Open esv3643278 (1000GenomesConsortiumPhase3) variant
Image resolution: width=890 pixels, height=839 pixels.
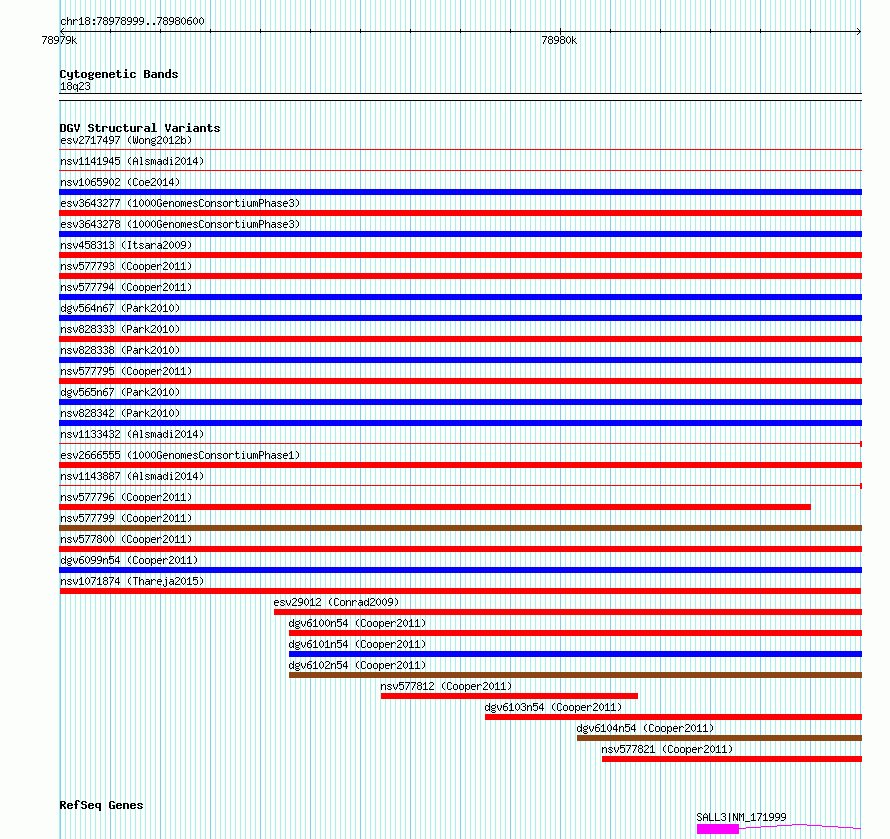tap(180, 224)
